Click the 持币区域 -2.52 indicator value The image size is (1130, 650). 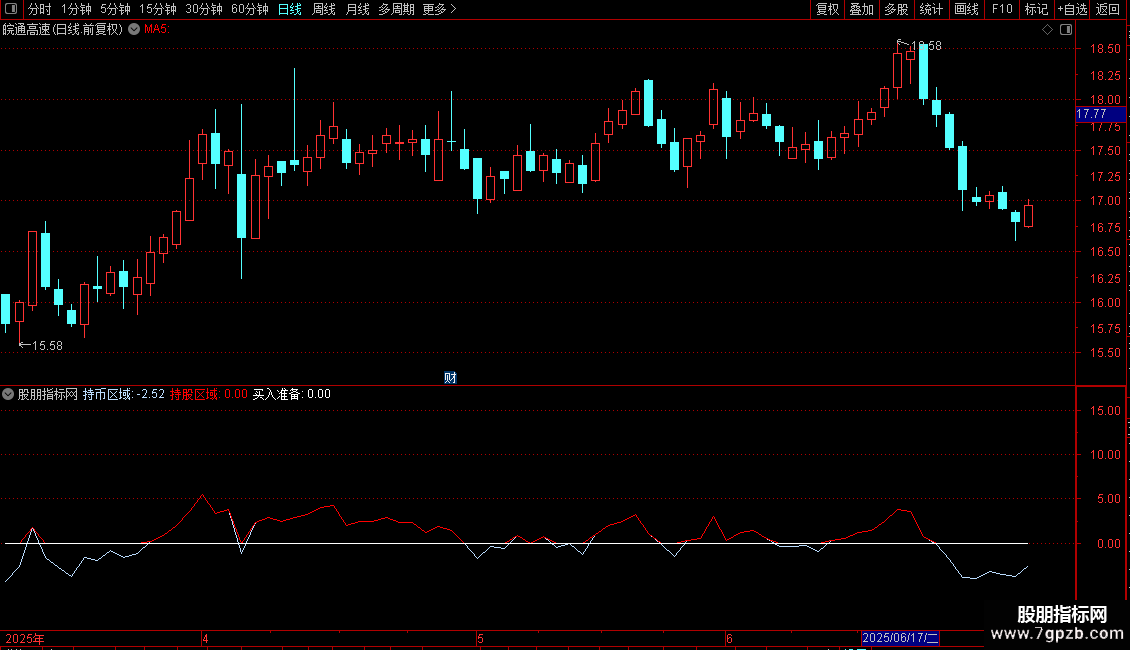[124, 394]
